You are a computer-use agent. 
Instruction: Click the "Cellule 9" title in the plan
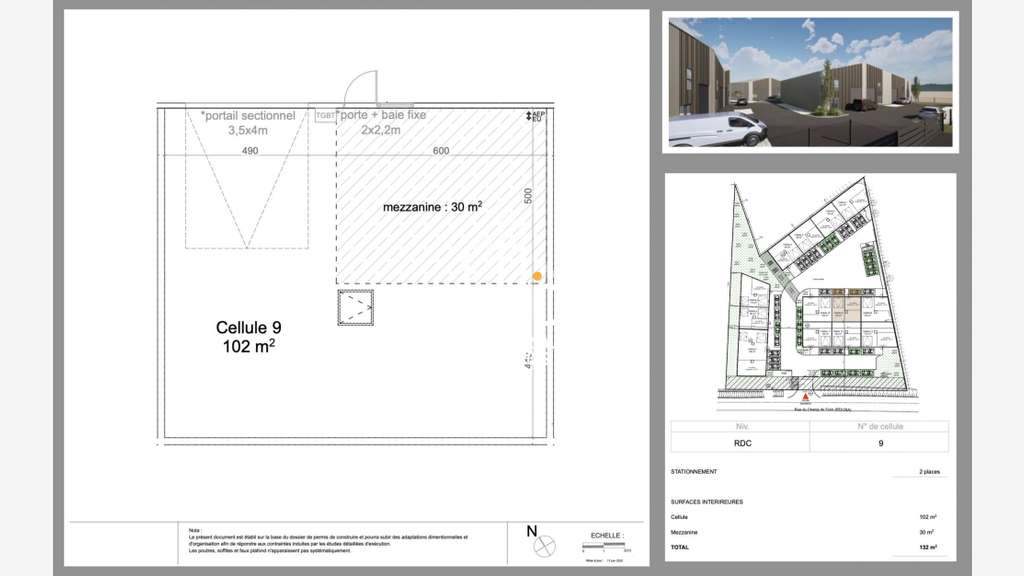pyautogui.click(x=249, y=327)
